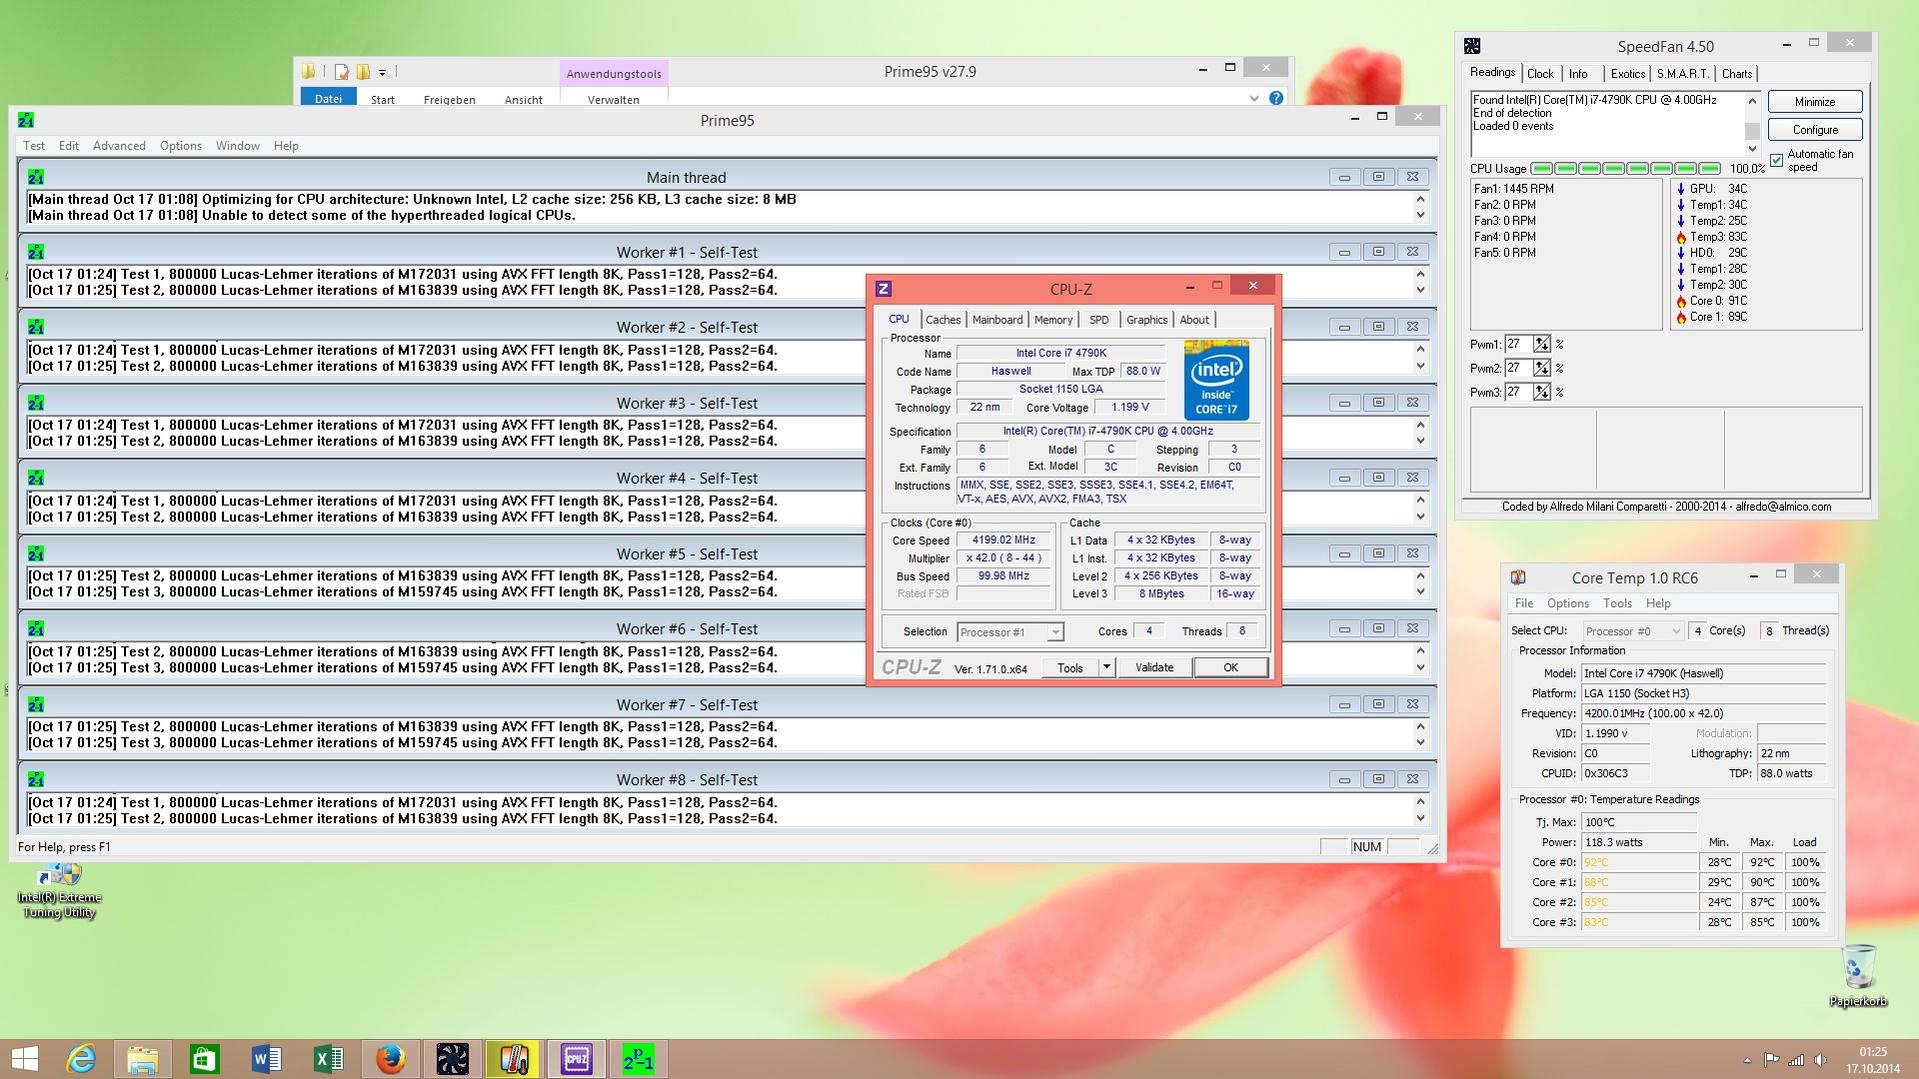
Task: Click the Pwm1 percentage input field
Action: tap(1518, 344)
